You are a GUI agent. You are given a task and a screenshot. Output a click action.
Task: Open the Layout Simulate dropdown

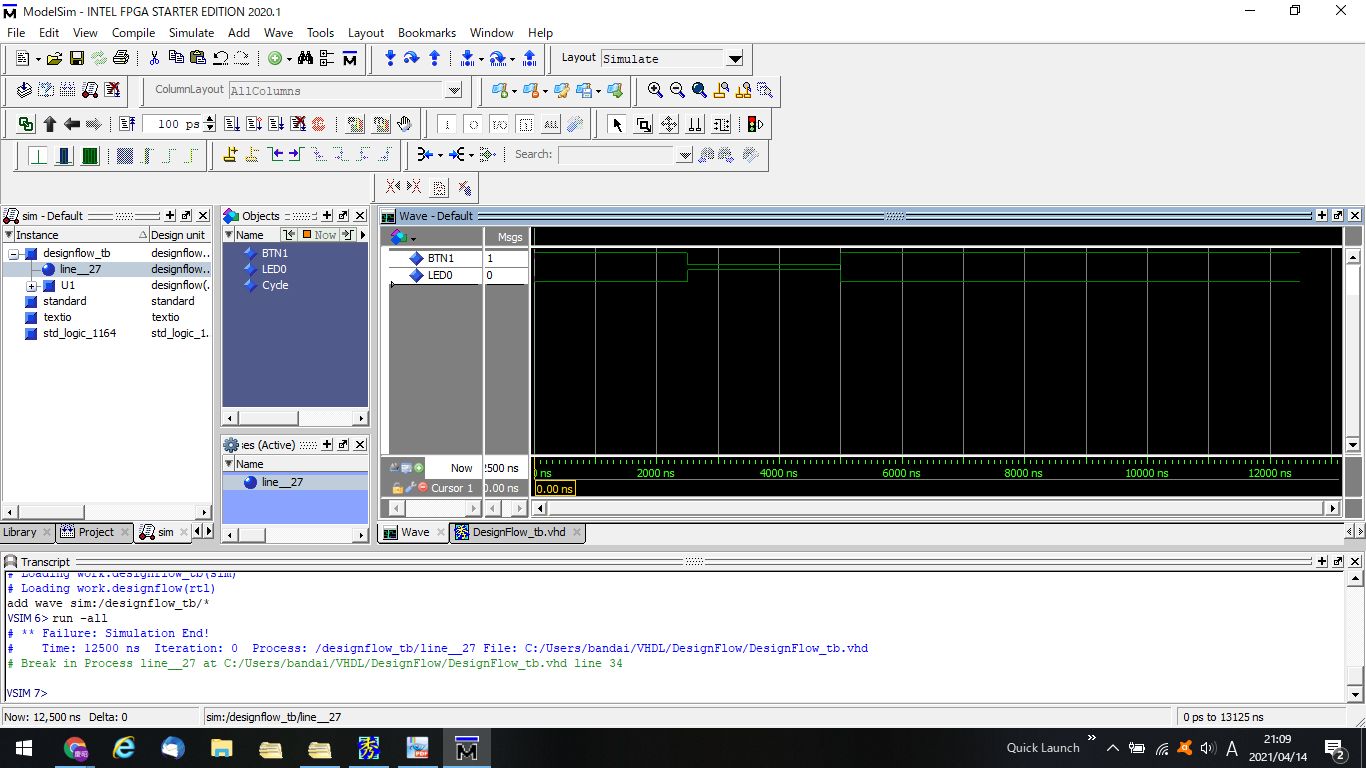[x=735, y=59]
